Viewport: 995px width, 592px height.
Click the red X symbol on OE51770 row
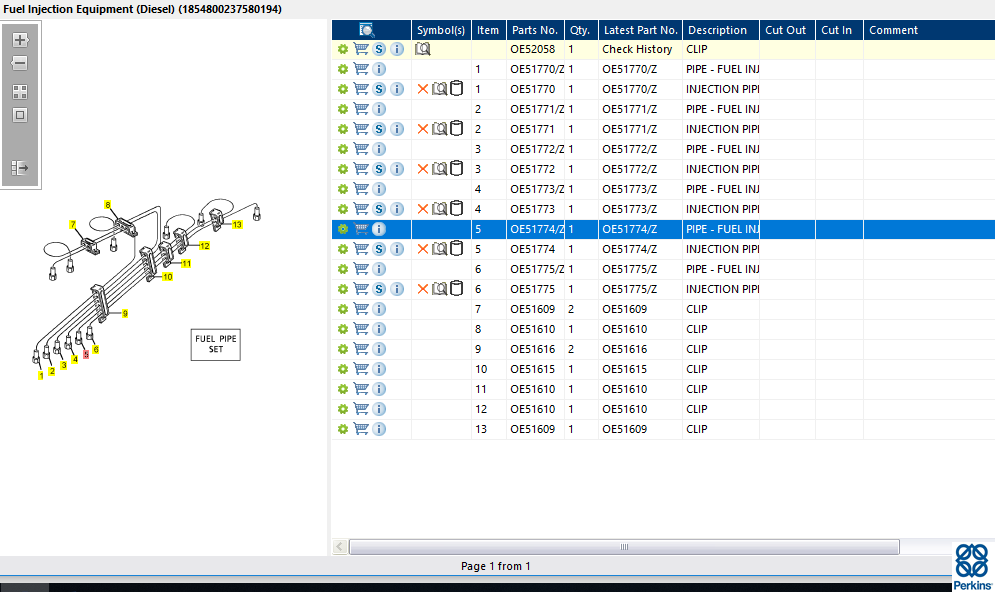point(423,89)
